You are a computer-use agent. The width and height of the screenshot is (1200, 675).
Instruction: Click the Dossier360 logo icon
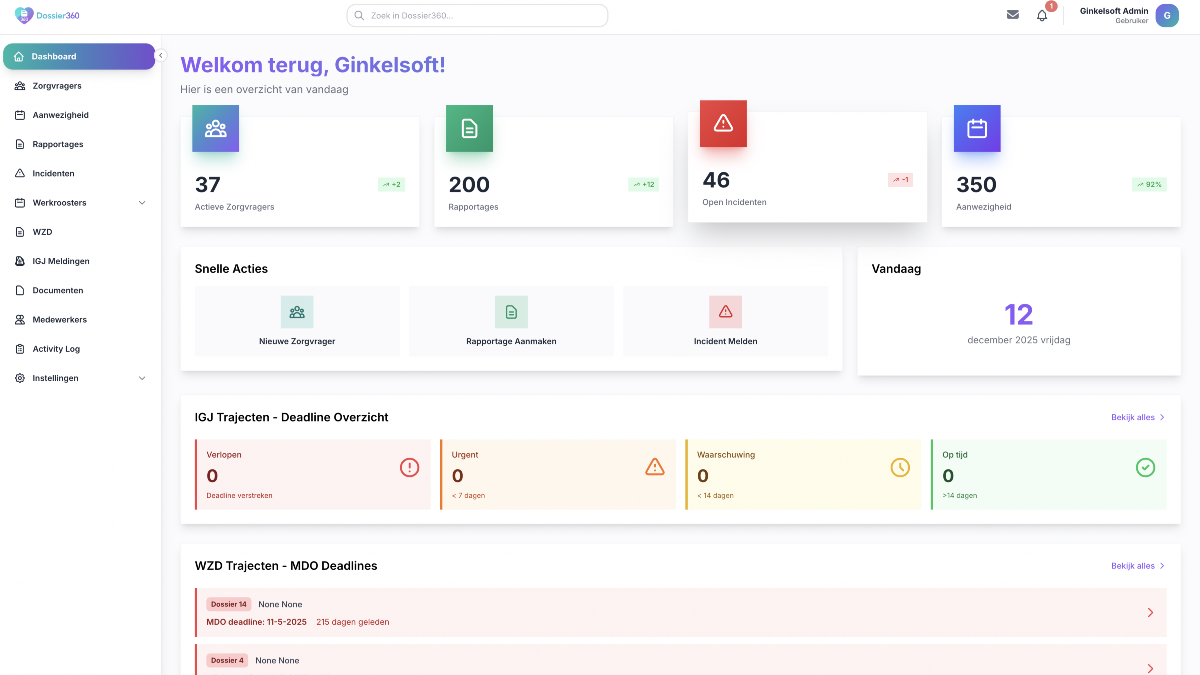tap(24, 15)
